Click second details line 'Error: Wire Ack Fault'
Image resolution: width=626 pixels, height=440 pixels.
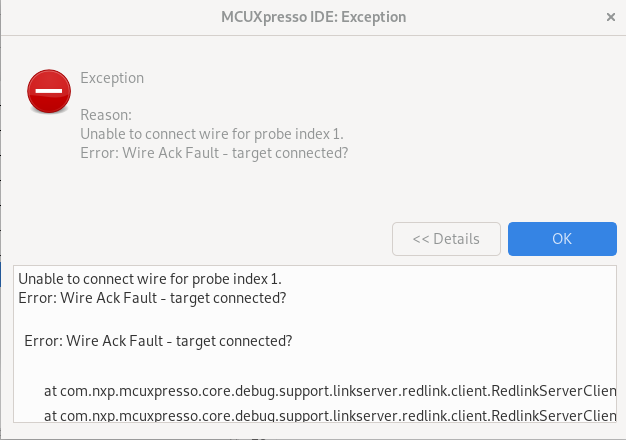(152, 298)
